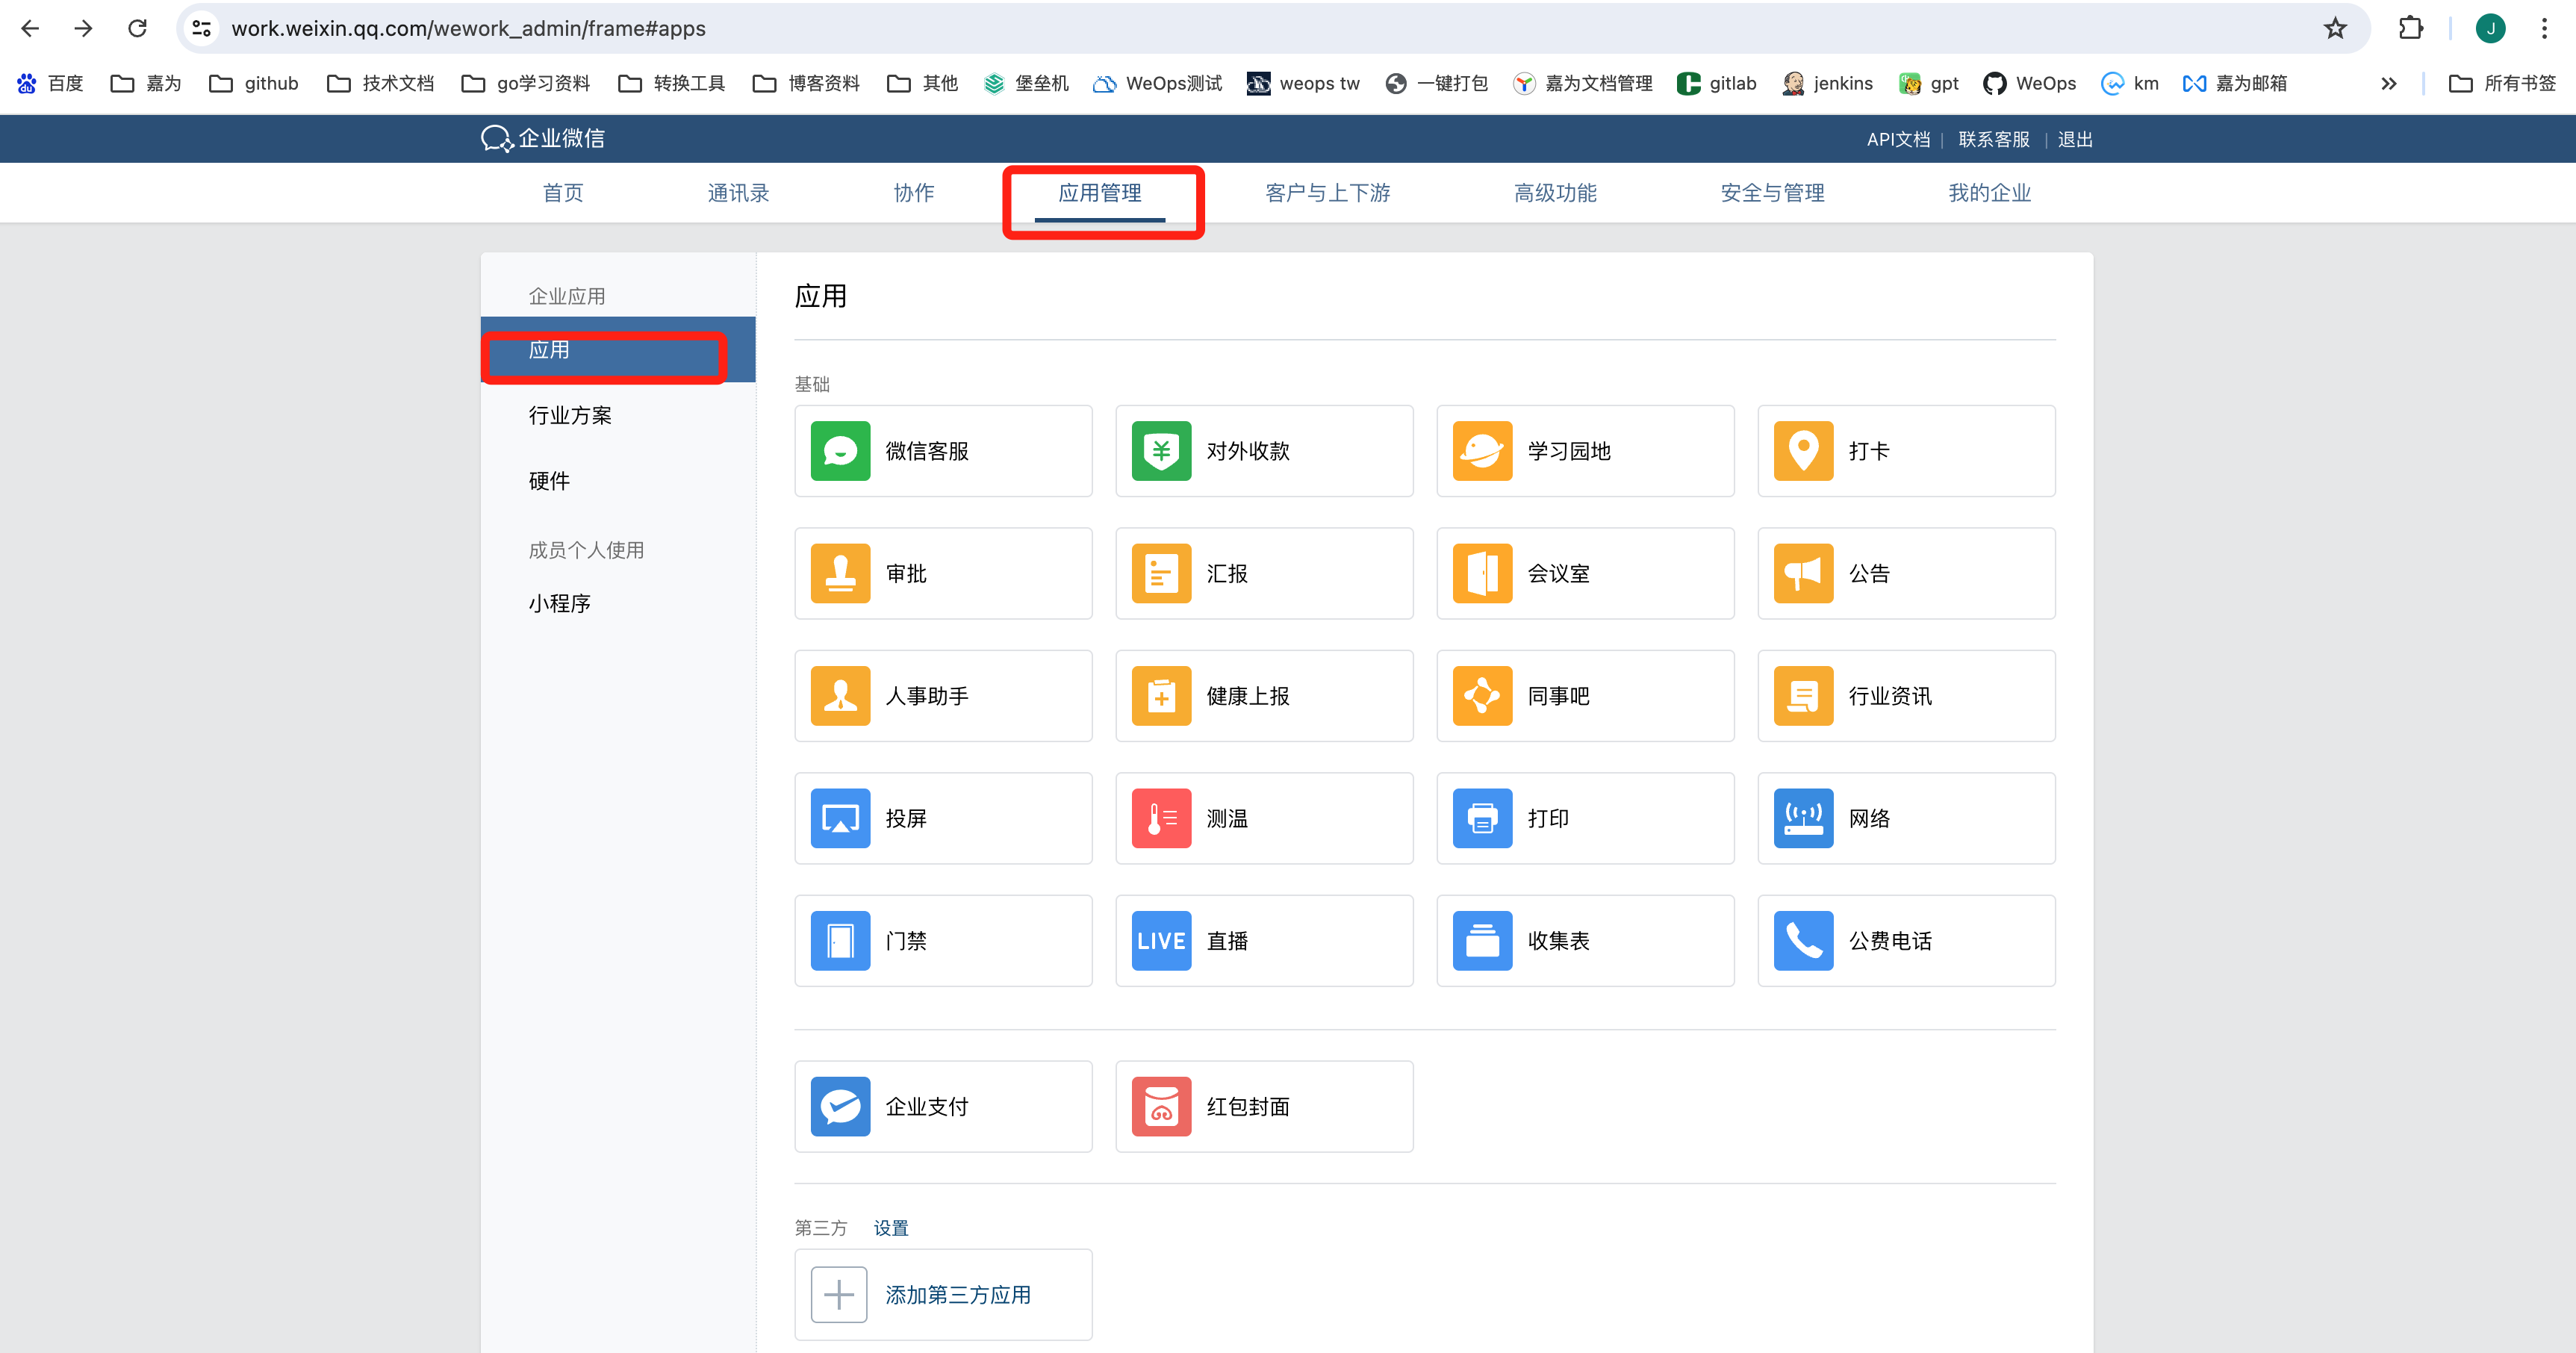The height and width of the screenshot is (1353, 2576).
Task: Open the 嘉为邮箱 bookmark
Action: click(2235, 83)
